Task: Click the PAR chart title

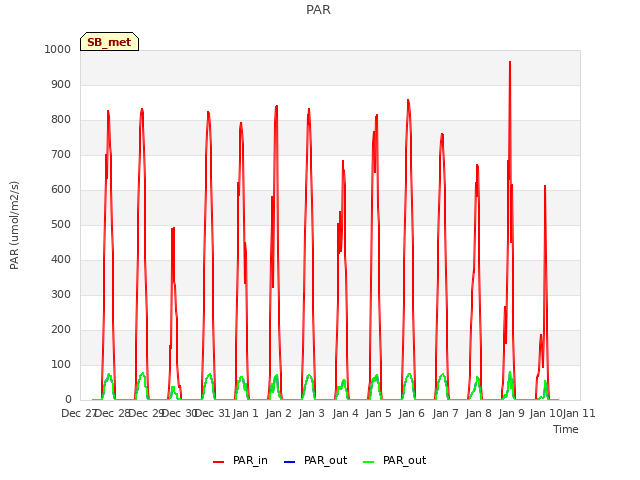Action: point(318,10)
